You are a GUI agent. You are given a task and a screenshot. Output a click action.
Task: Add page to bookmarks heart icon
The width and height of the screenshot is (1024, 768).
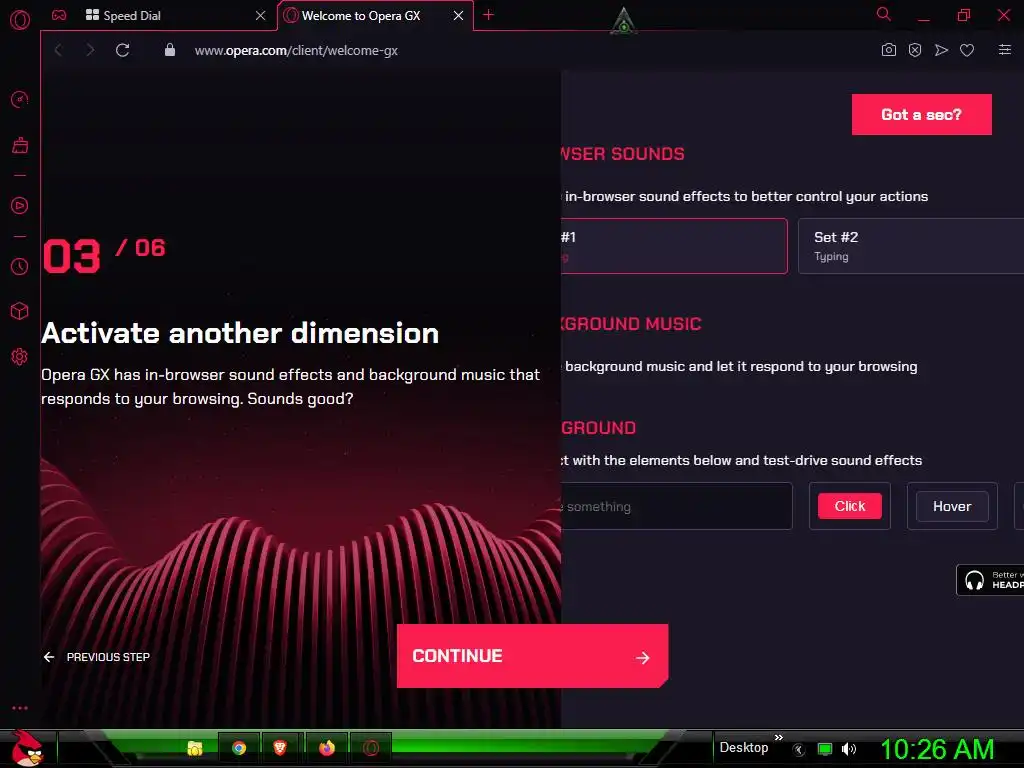click(x=967, y=50)
